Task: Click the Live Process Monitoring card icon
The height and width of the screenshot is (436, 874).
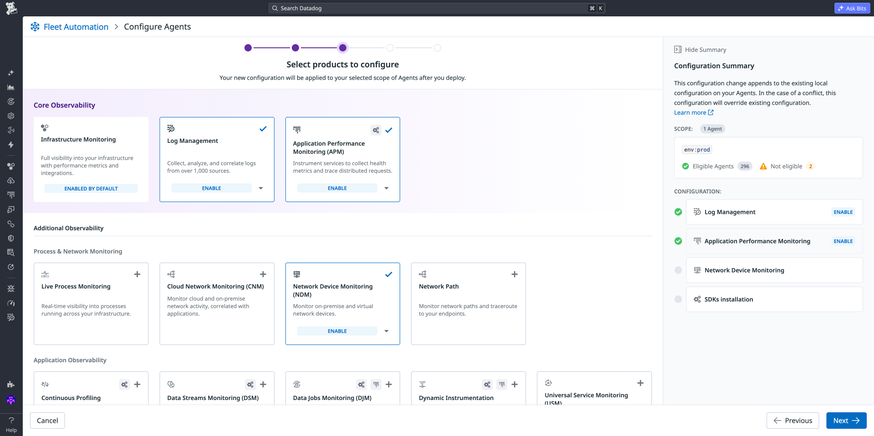Action: [45, 274]
